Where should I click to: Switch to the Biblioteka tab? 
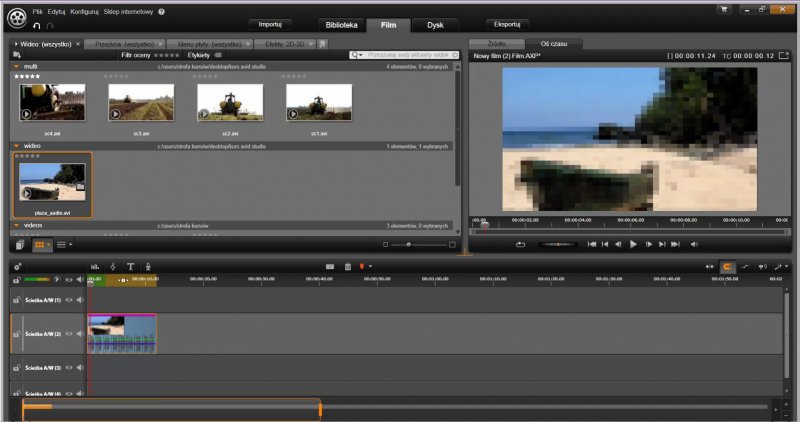coord(340,24)
